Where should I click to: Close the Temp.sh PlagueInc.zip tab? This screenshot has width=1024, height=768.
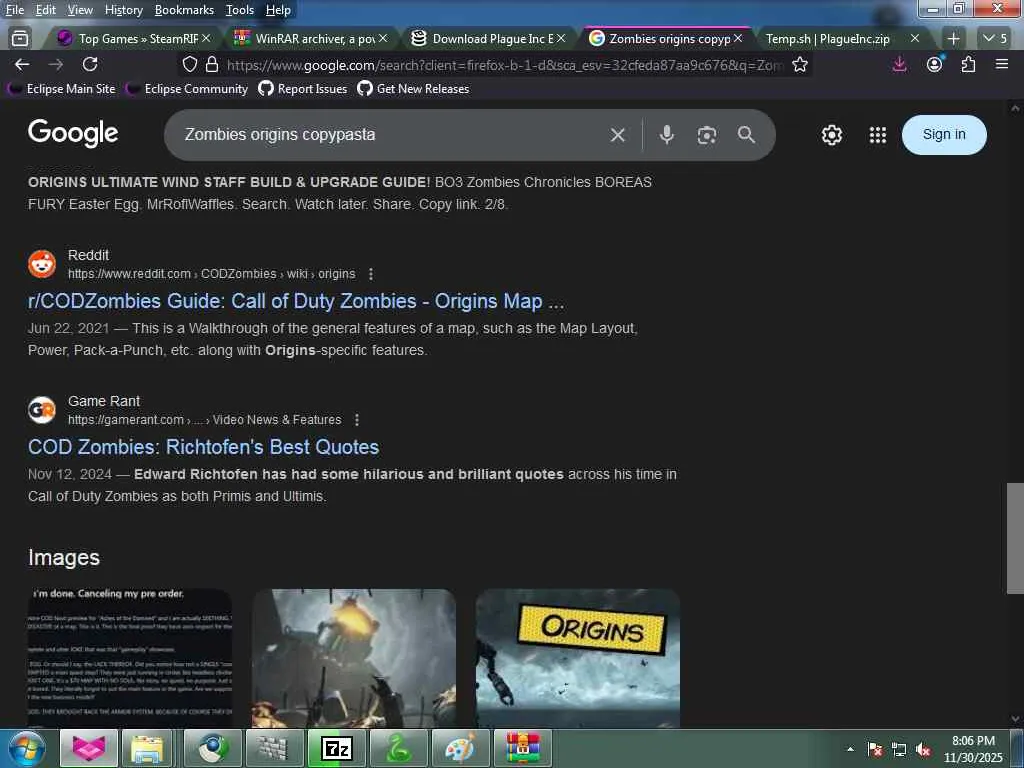[x=915, y=39]
